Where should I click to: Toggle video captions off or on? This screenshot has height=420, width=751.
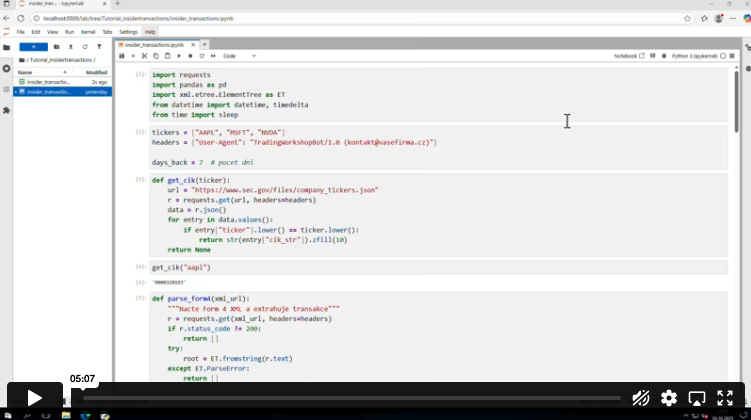click(x=641, y=398)
